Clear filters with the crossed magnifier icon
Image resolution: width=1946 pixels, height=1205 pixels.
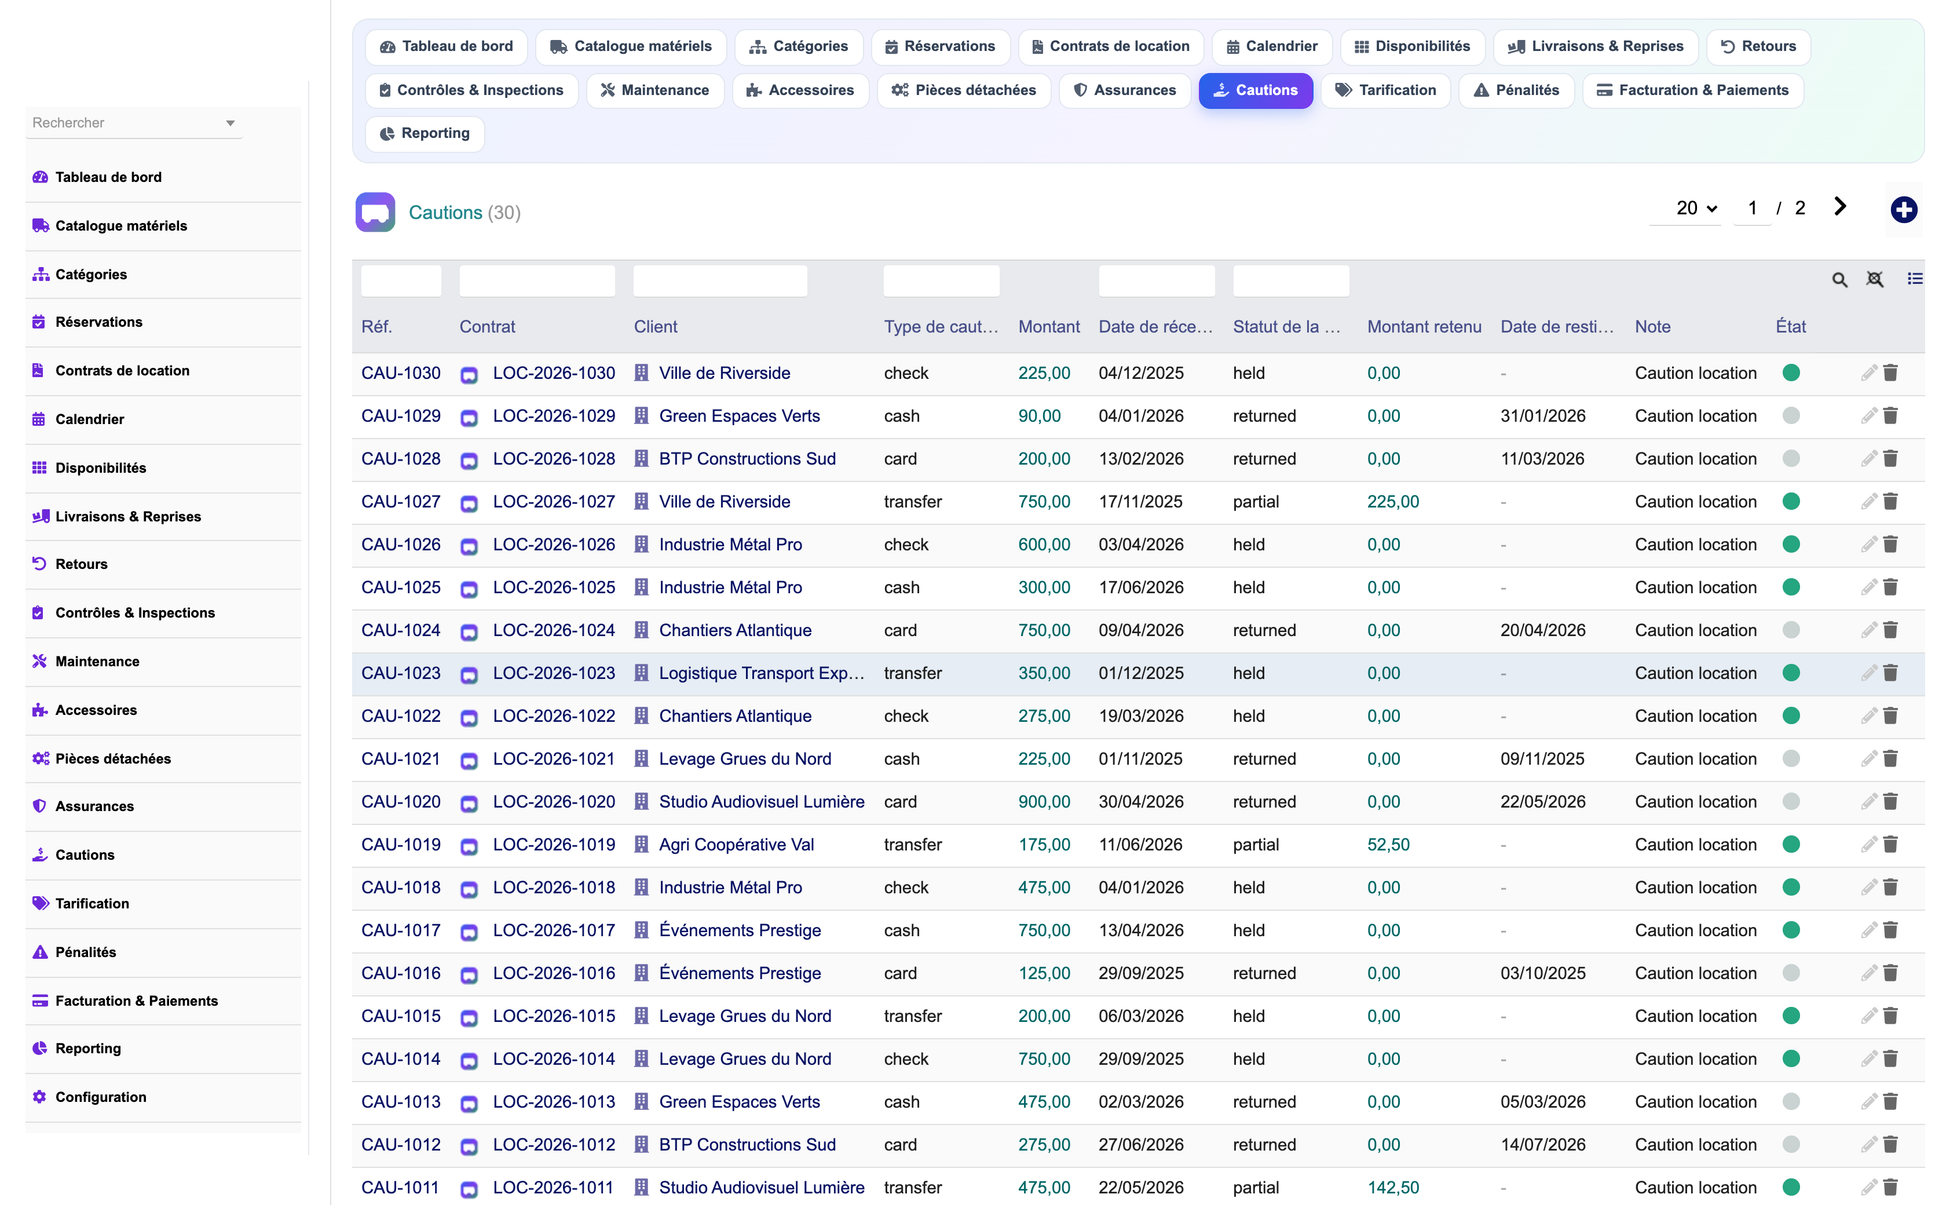coord(1875,280)
